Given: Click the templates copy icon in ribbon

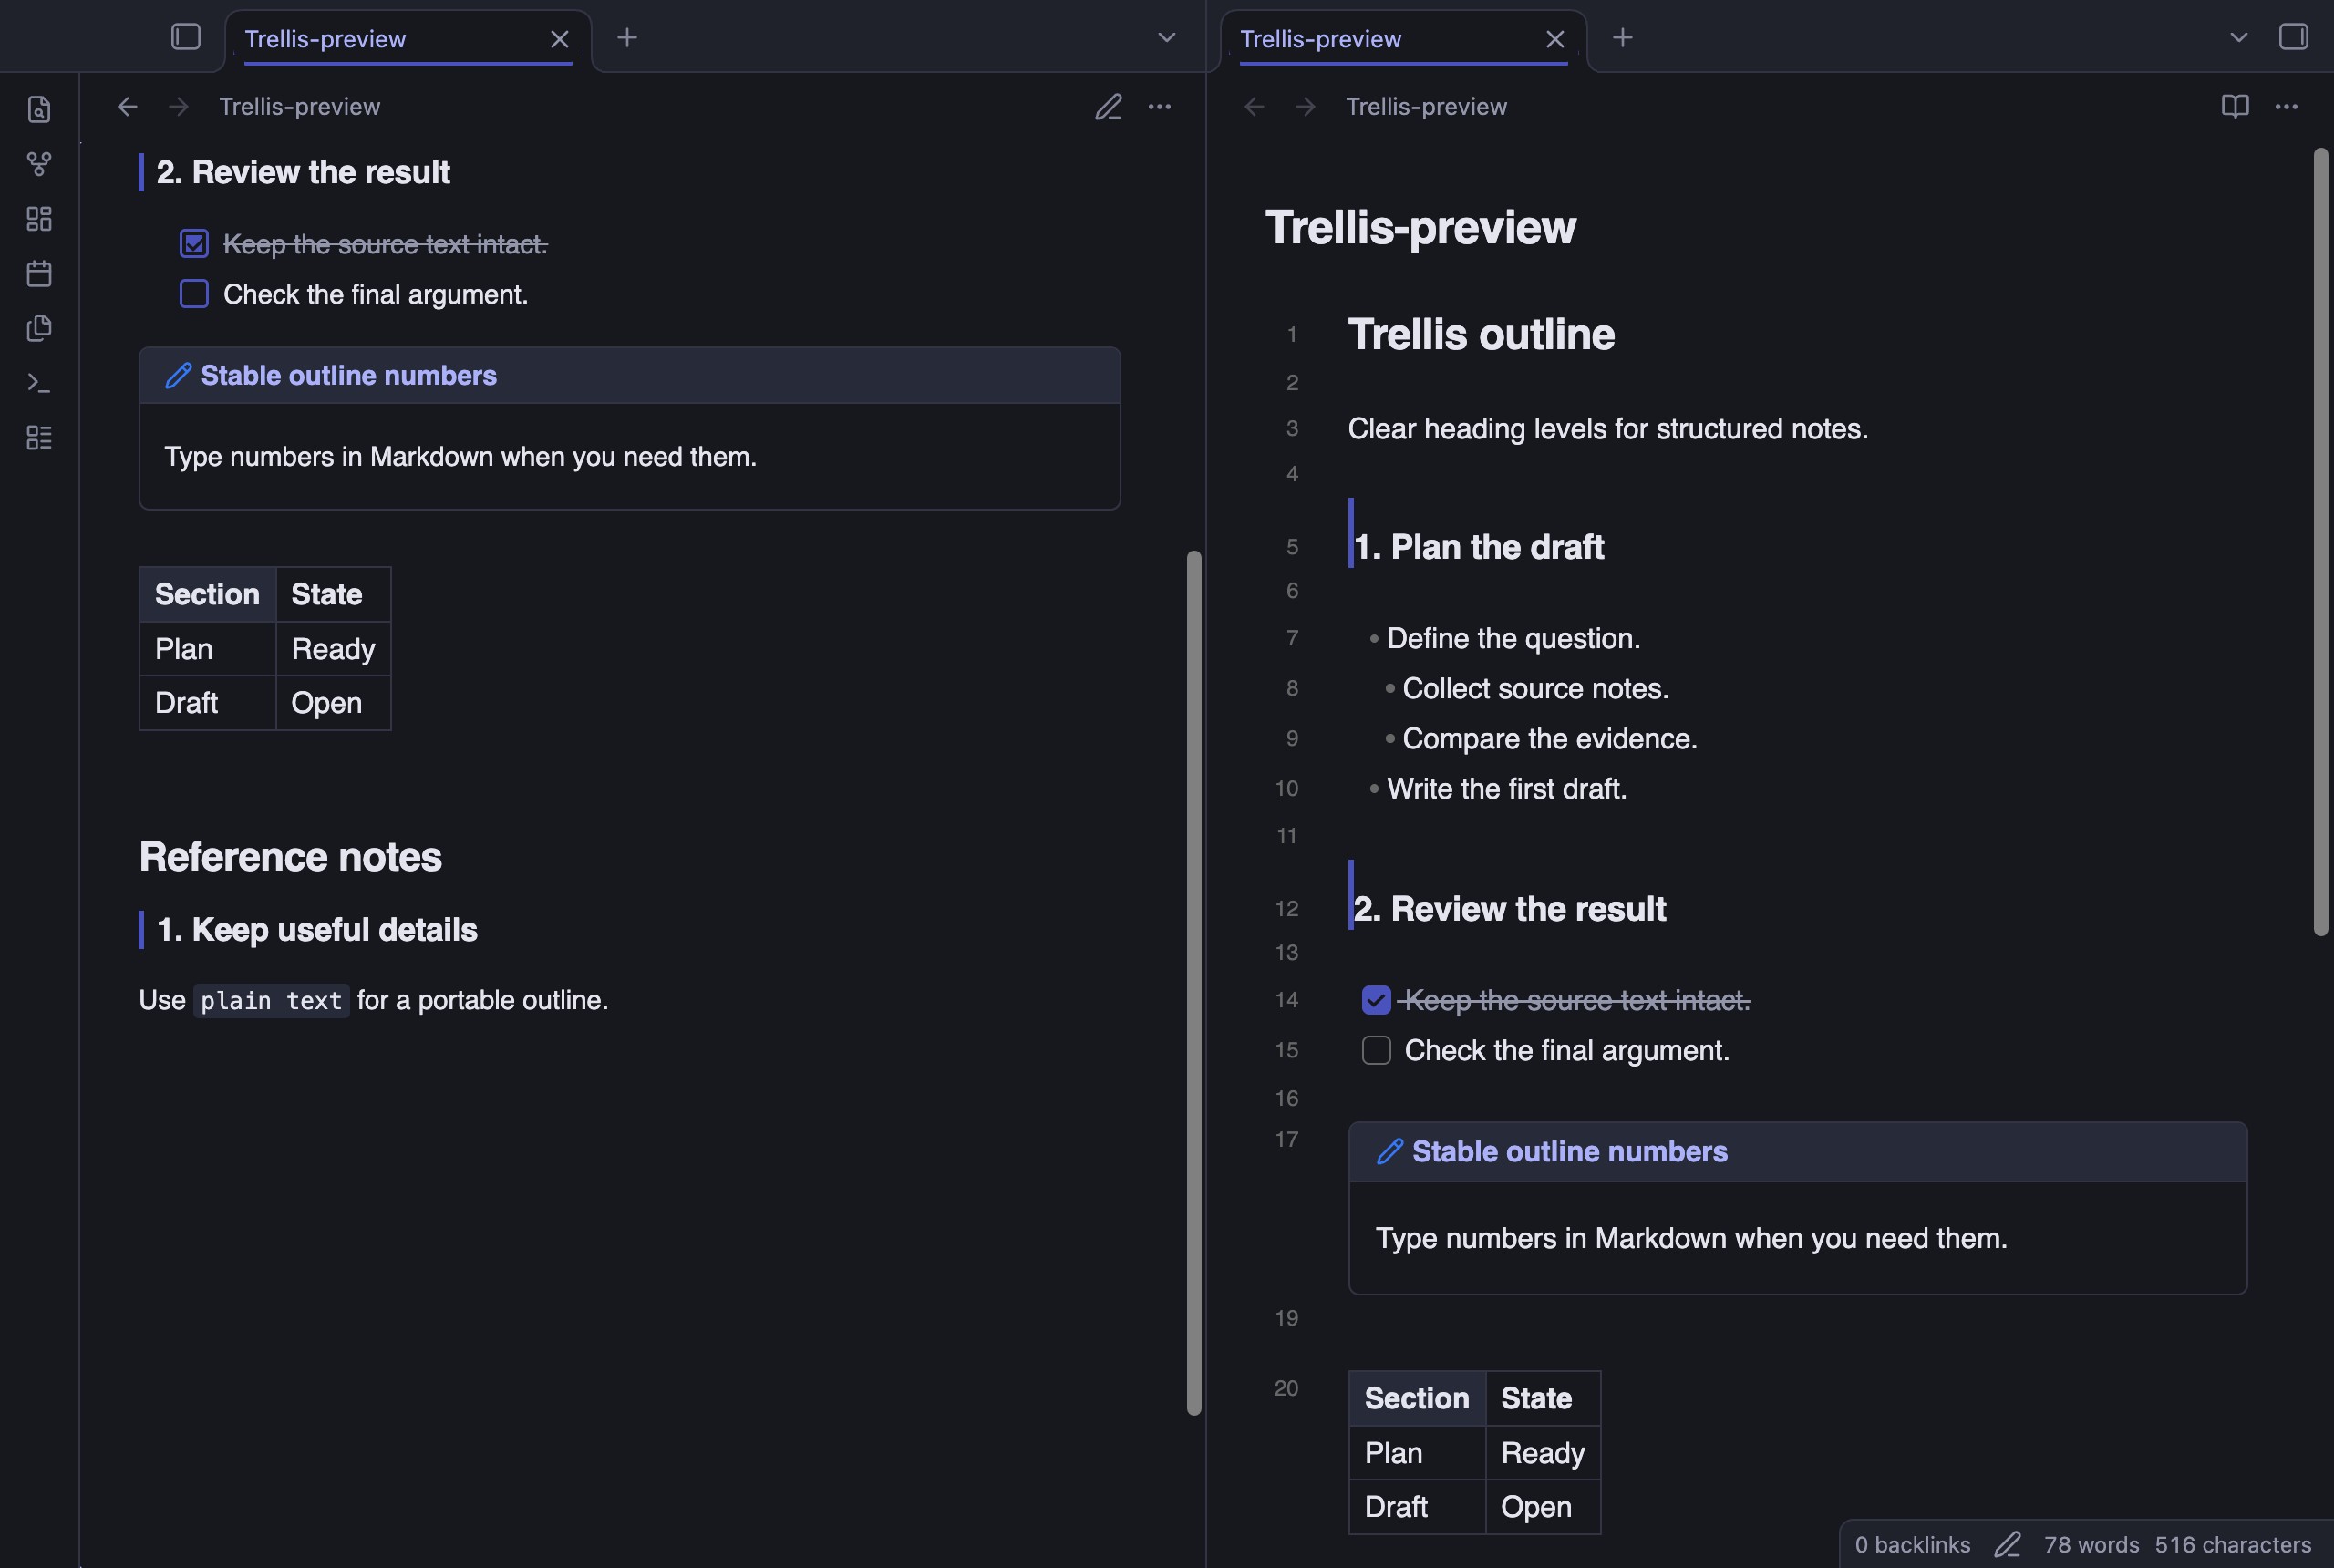Looking at the screenshot, I should coord(39,328).
